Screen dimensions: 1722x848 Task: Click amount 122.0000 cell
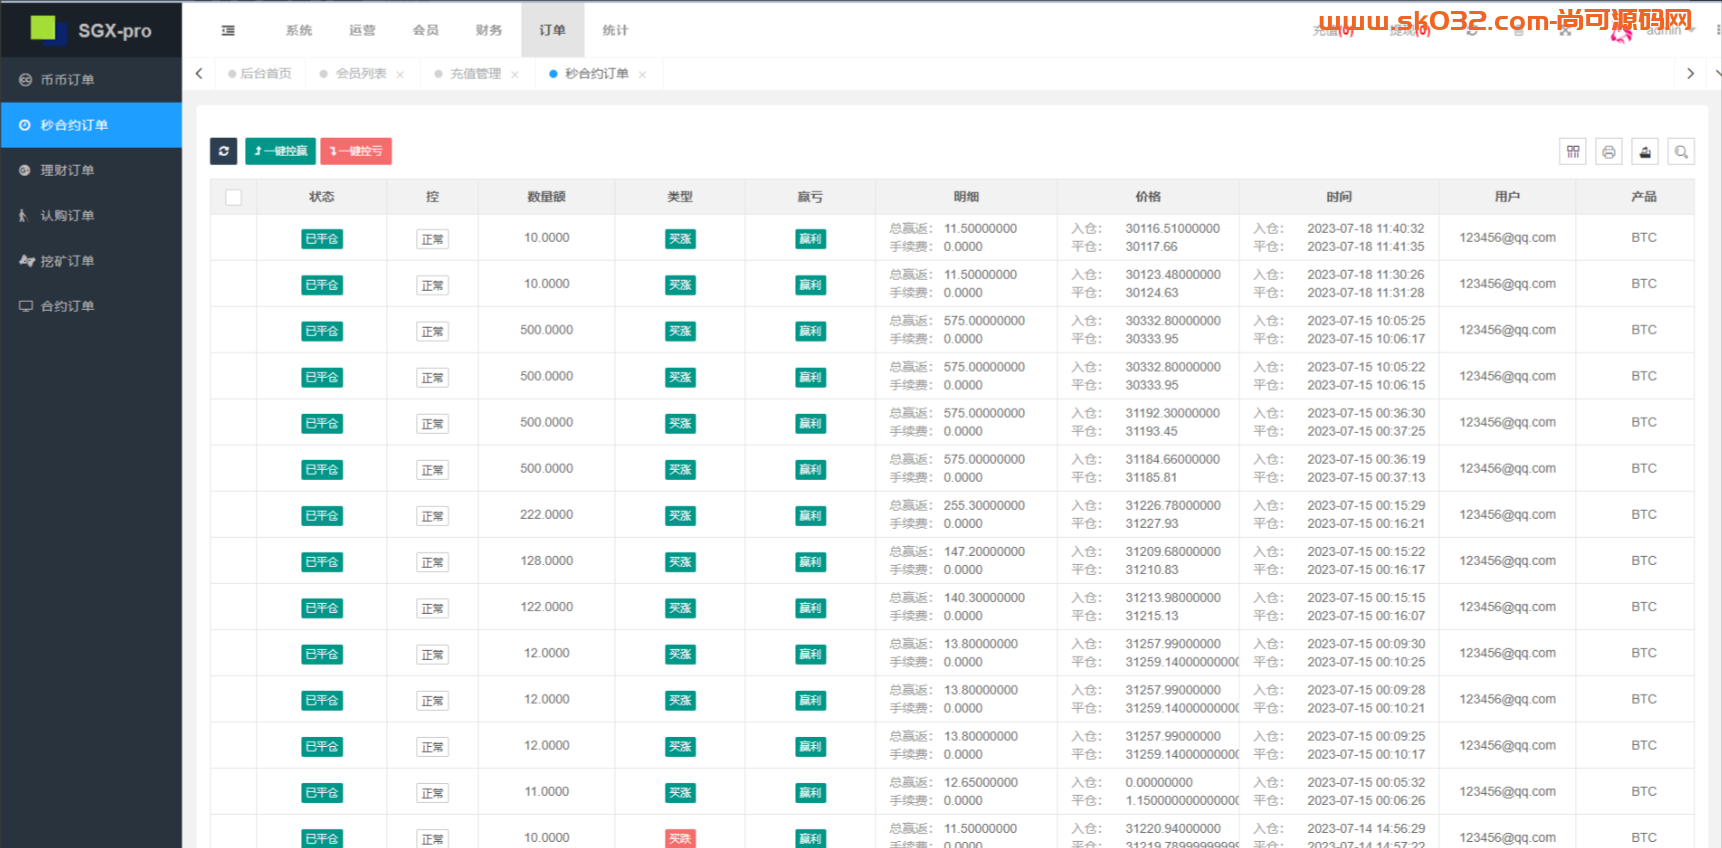click(547, 607)
